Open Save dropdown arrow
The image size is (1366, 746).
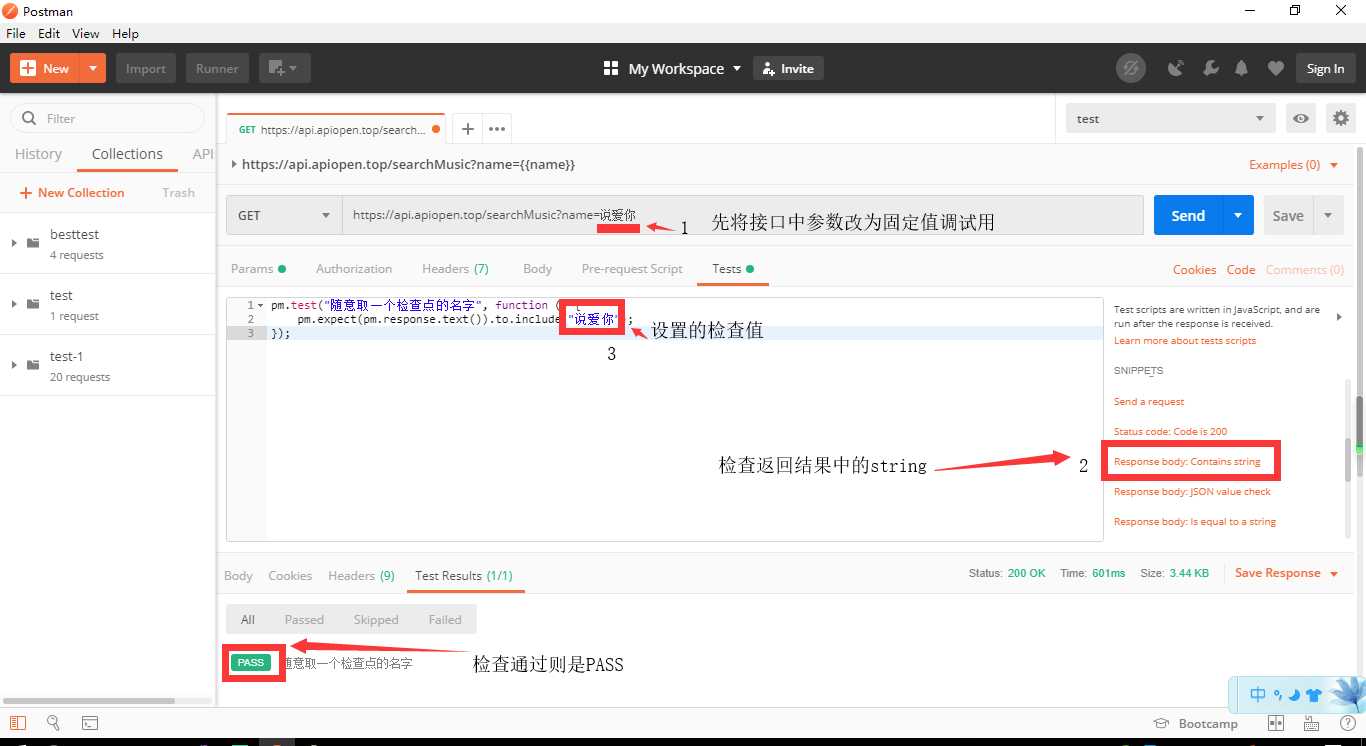1328,215
